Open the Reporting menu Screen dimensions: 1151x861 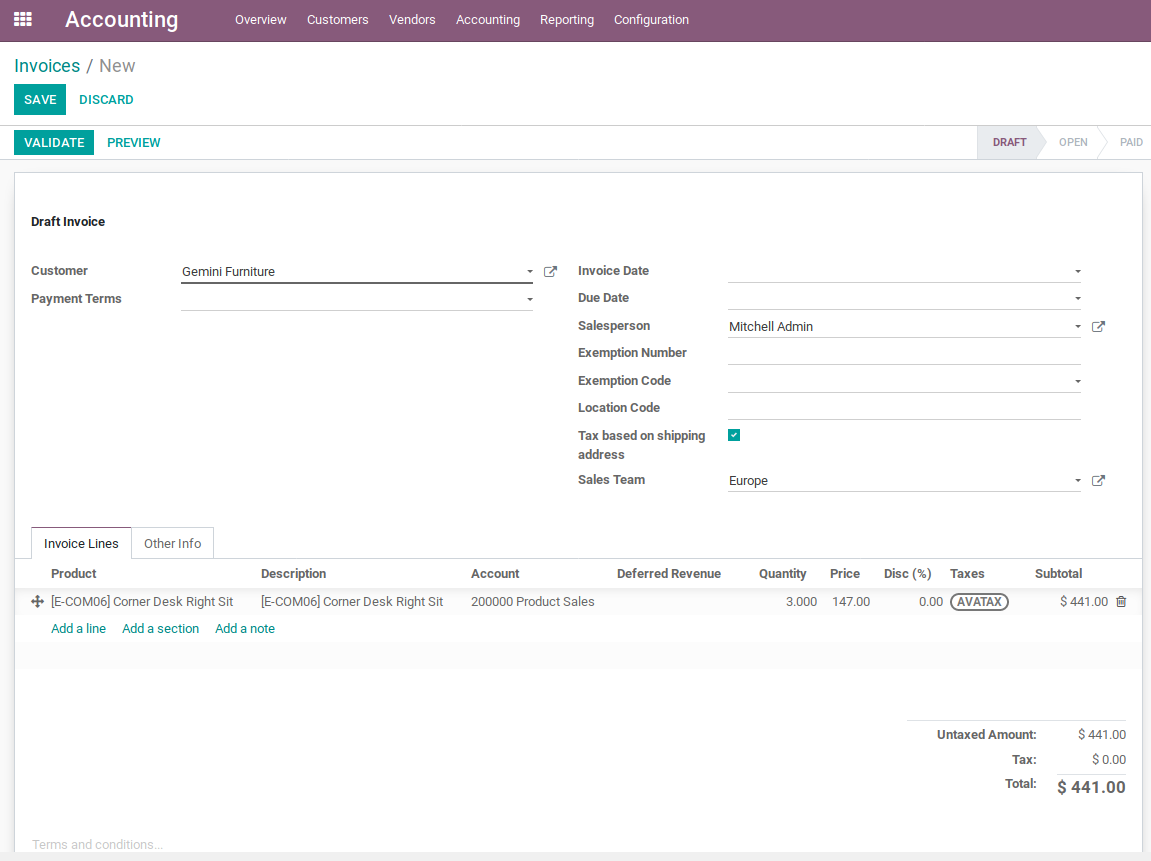coord(566,20)
